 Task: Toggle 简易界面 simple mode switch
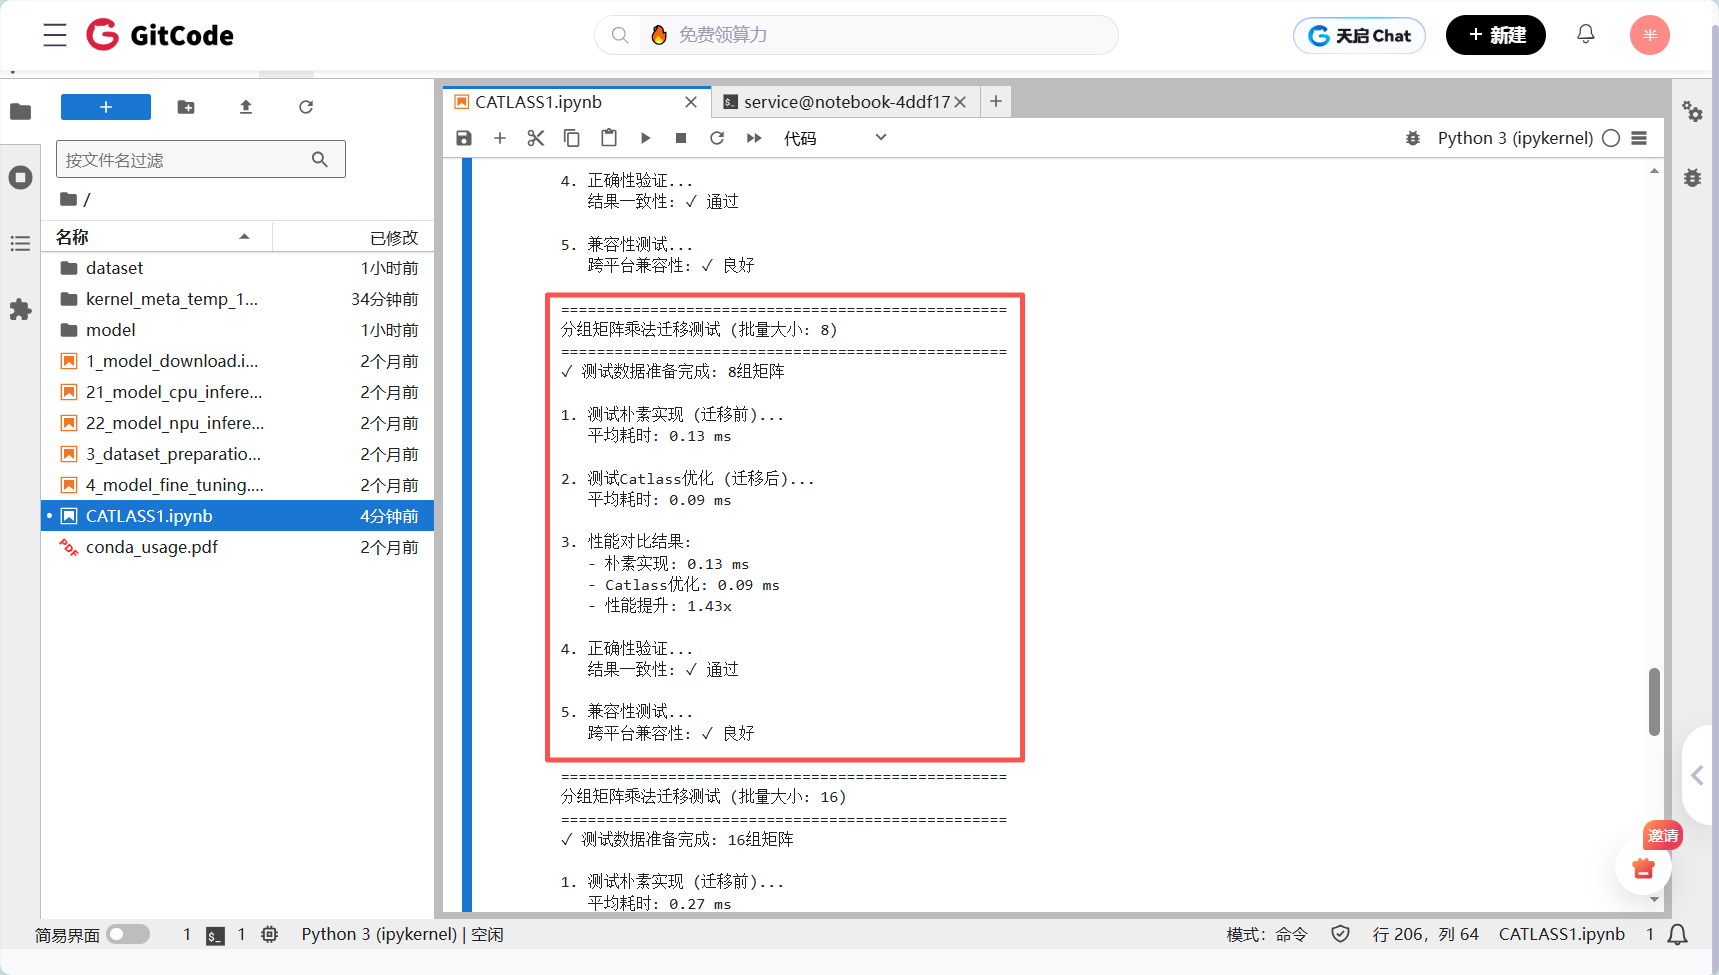point(128,934)
